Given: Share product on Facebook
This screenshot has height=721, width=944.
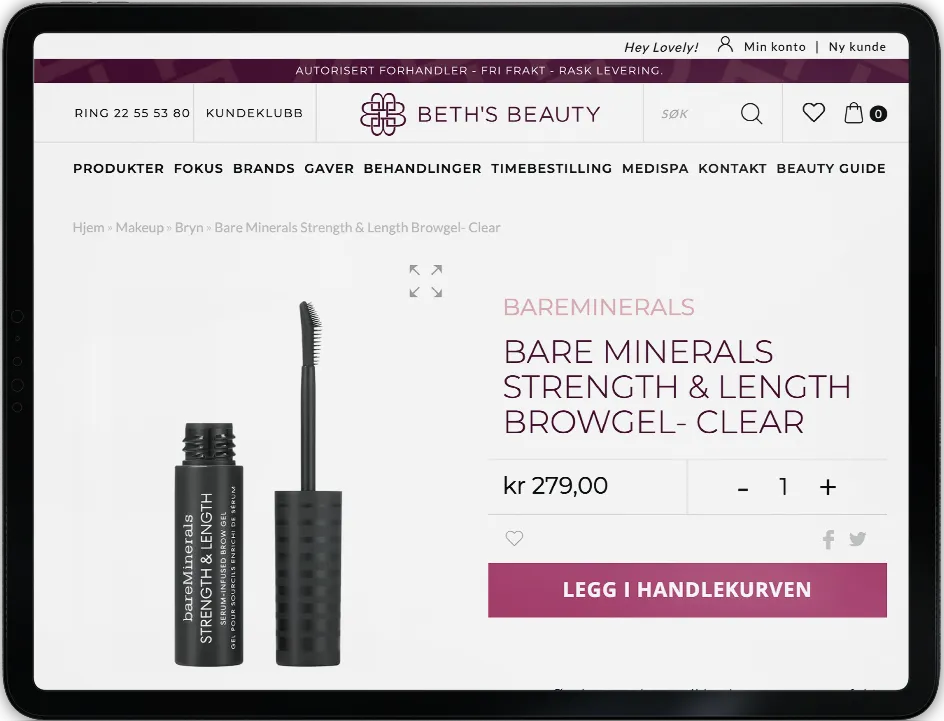Looking at the screenshot, I should [828, 539].
